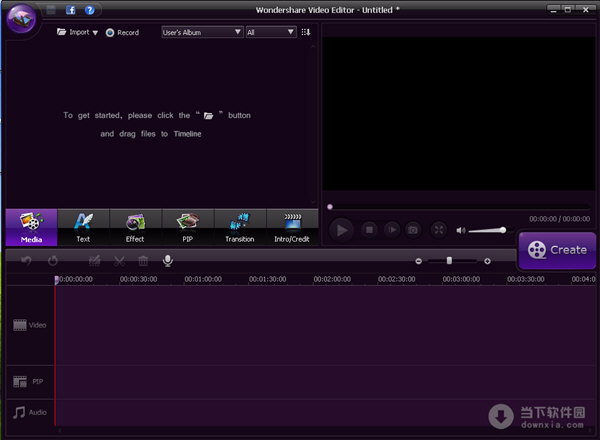Click the timeline zoom in plus icon
600x440 pixels.
pos(487,261)
